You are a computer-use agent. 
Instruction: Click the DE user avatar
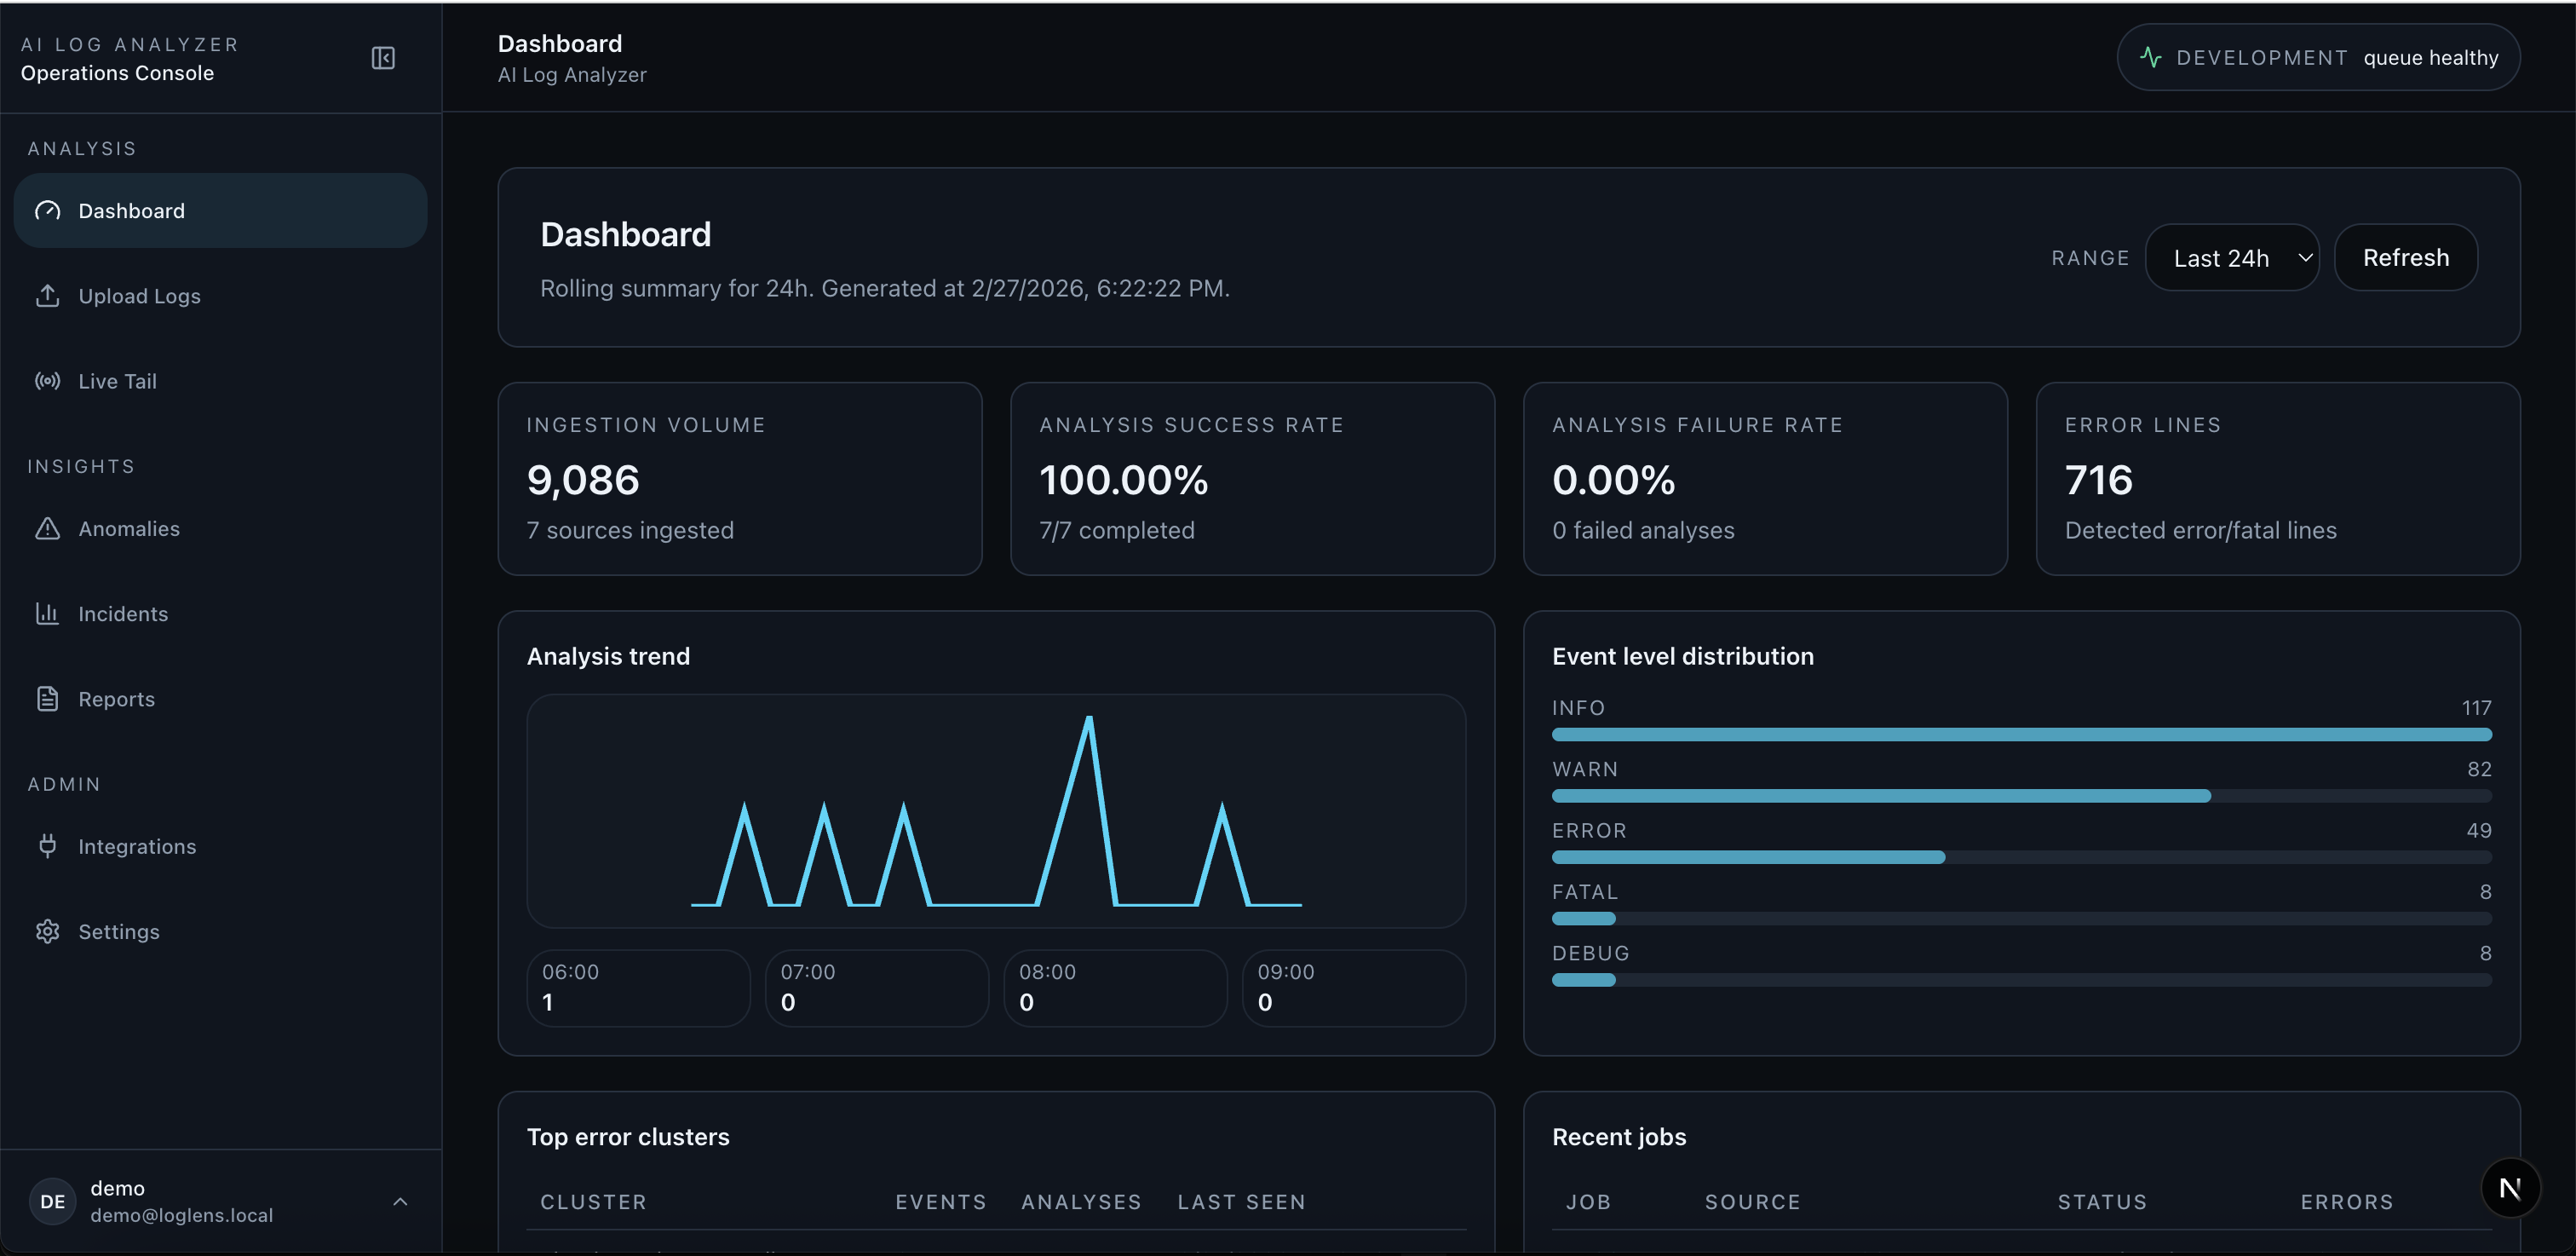pos(53,1201)
